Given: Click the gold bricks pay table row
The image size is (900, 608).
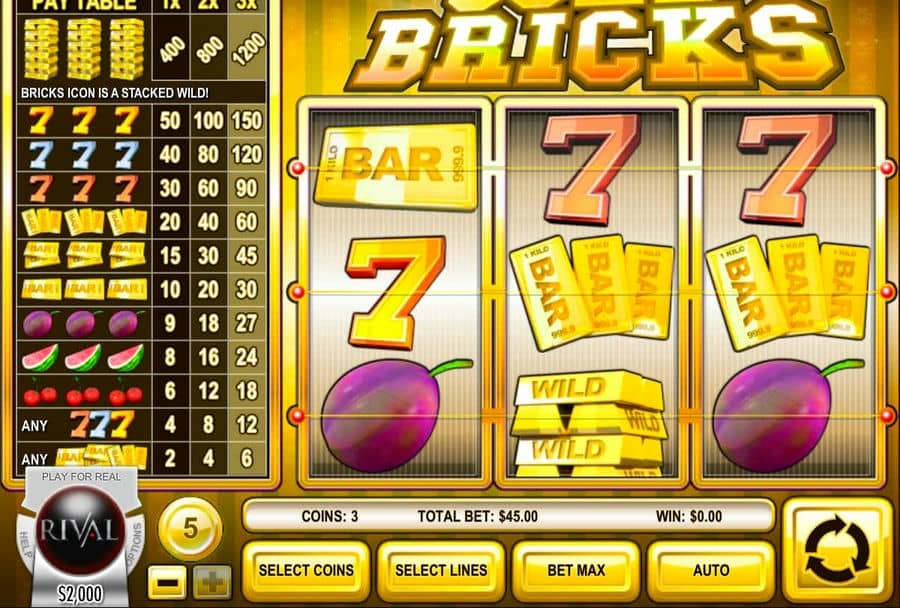Looking at the screenshot, I should pos(142,48).
